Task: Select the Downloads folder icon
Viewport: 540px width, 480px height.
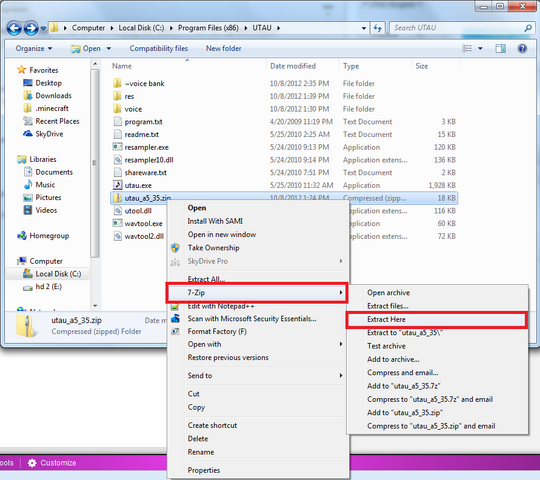Action: (28, 95)
